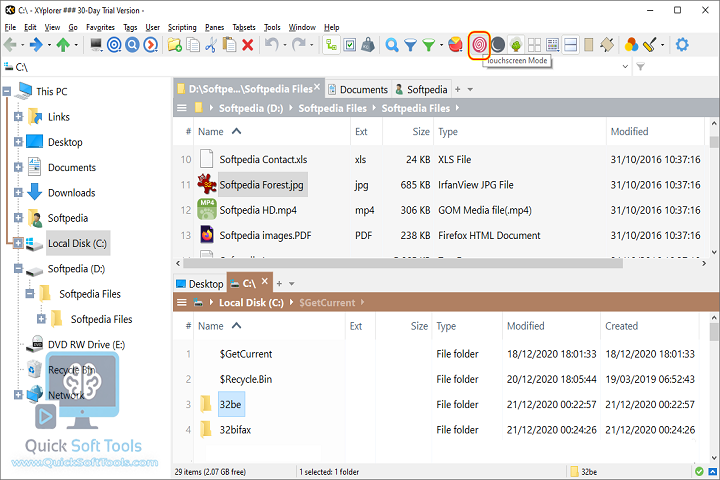The image size is (720, 480).
Task: Click Local Disk (C:) breadcrumb
Action: point(251,303)
